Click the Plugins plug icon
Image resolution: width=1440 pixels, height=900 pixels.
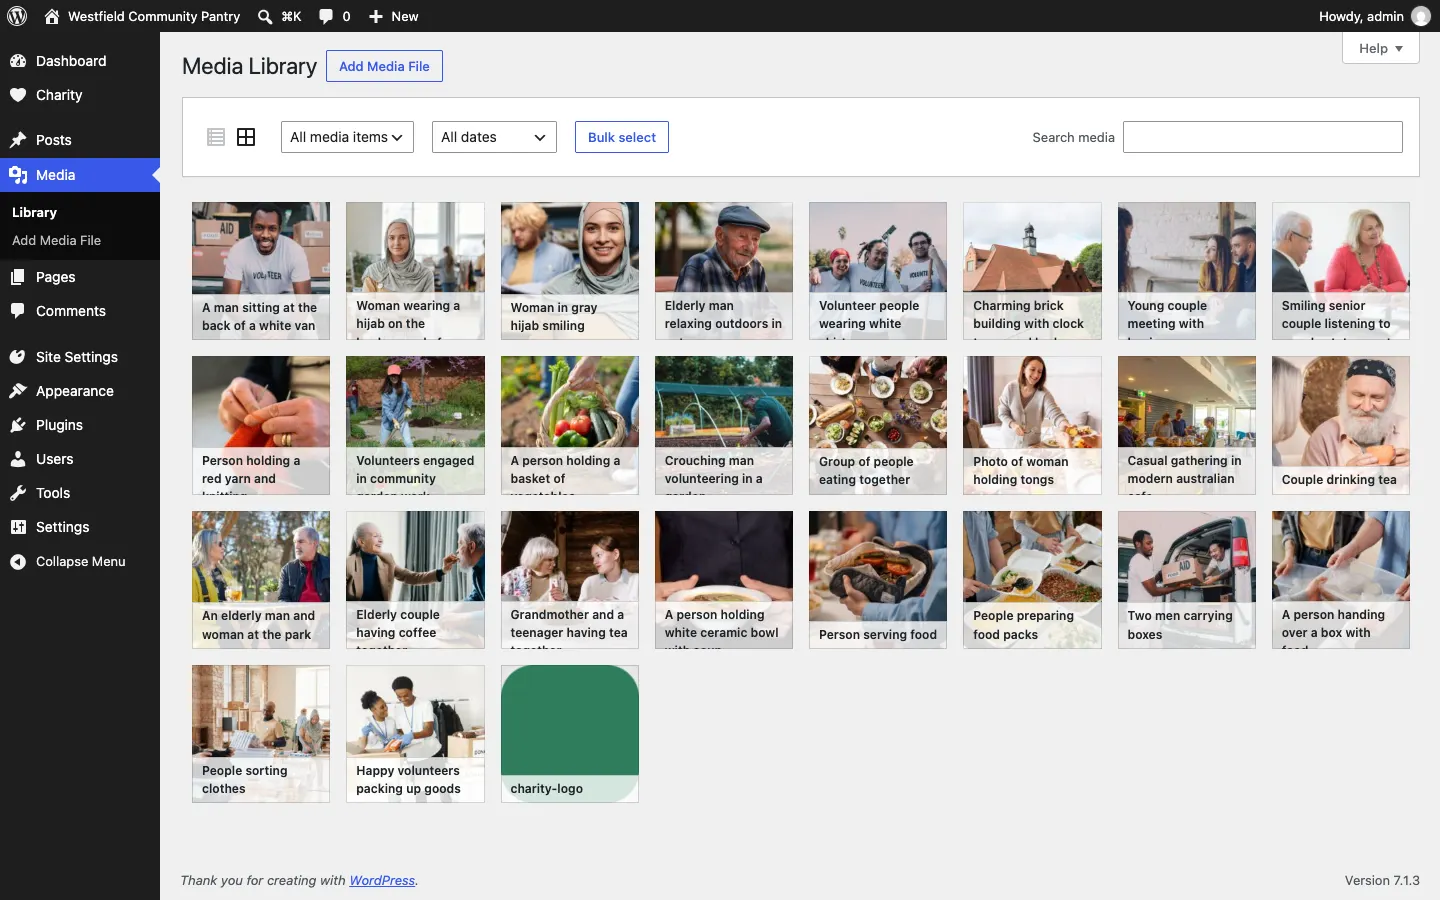[x=18, y=425]
